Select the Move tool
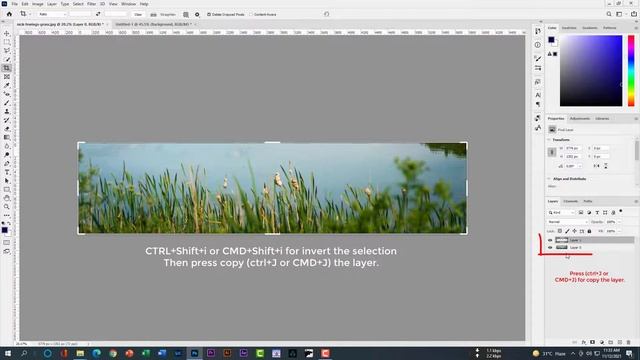640x360 pixels. (x=7, y=33)
